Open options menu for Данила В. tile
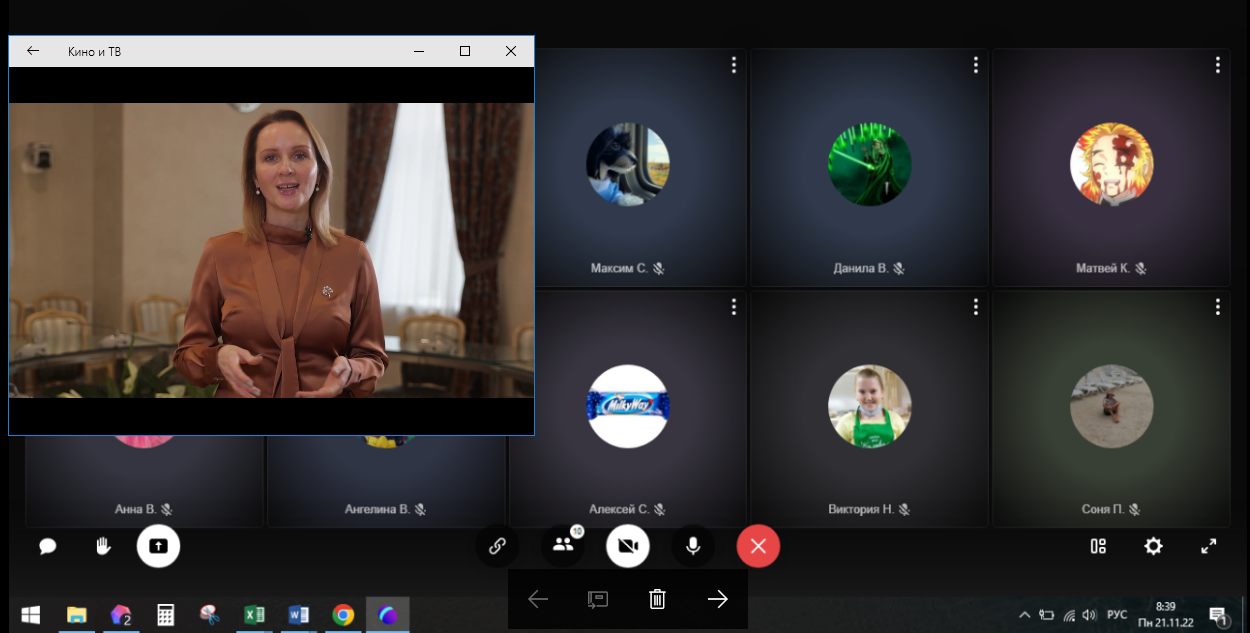 click(x=976, y=65)
